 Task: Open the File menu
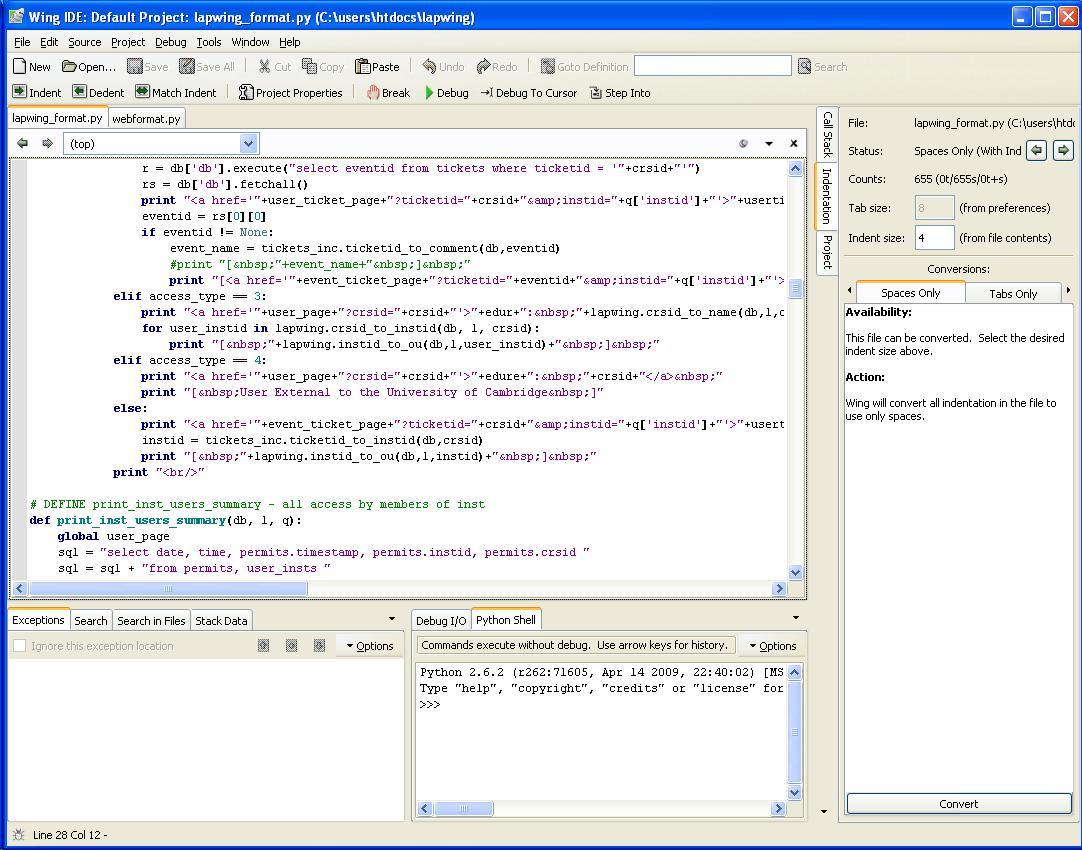point(22,42)
